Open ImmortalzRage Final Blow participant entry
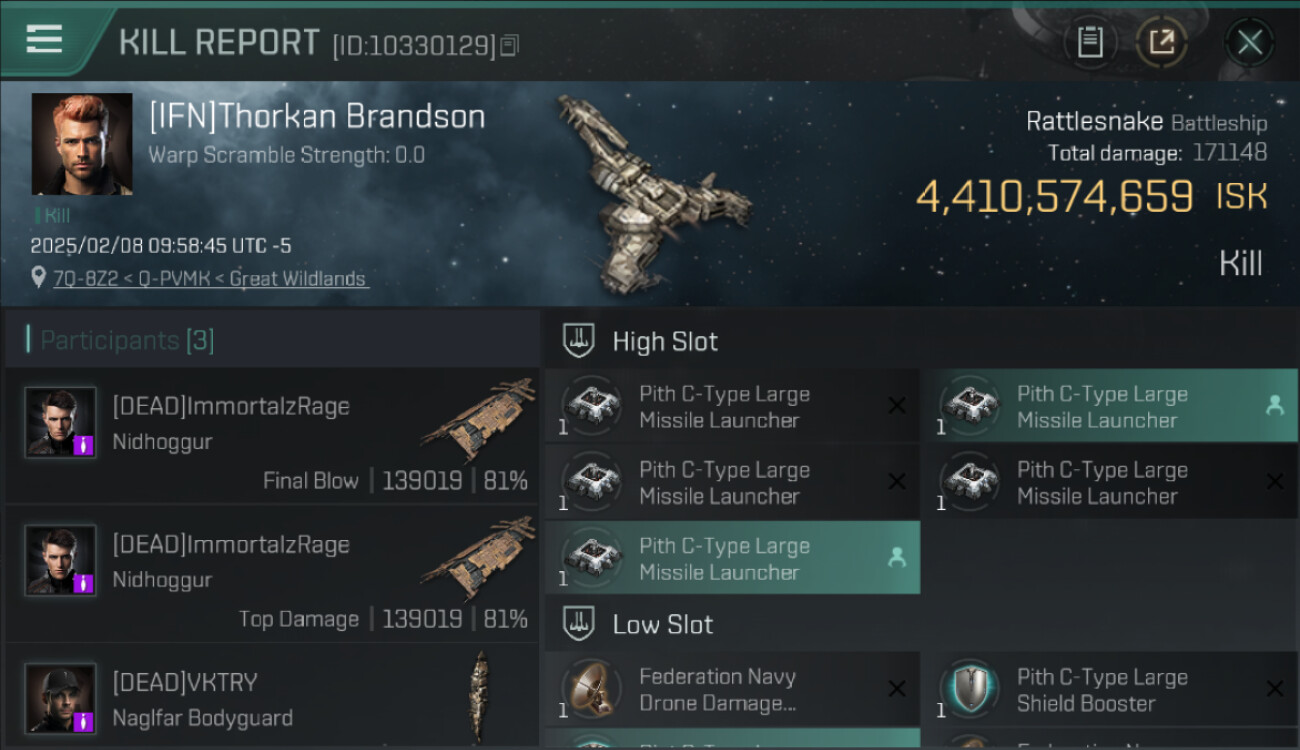The image size is (1300, 750). coord(270,436)
